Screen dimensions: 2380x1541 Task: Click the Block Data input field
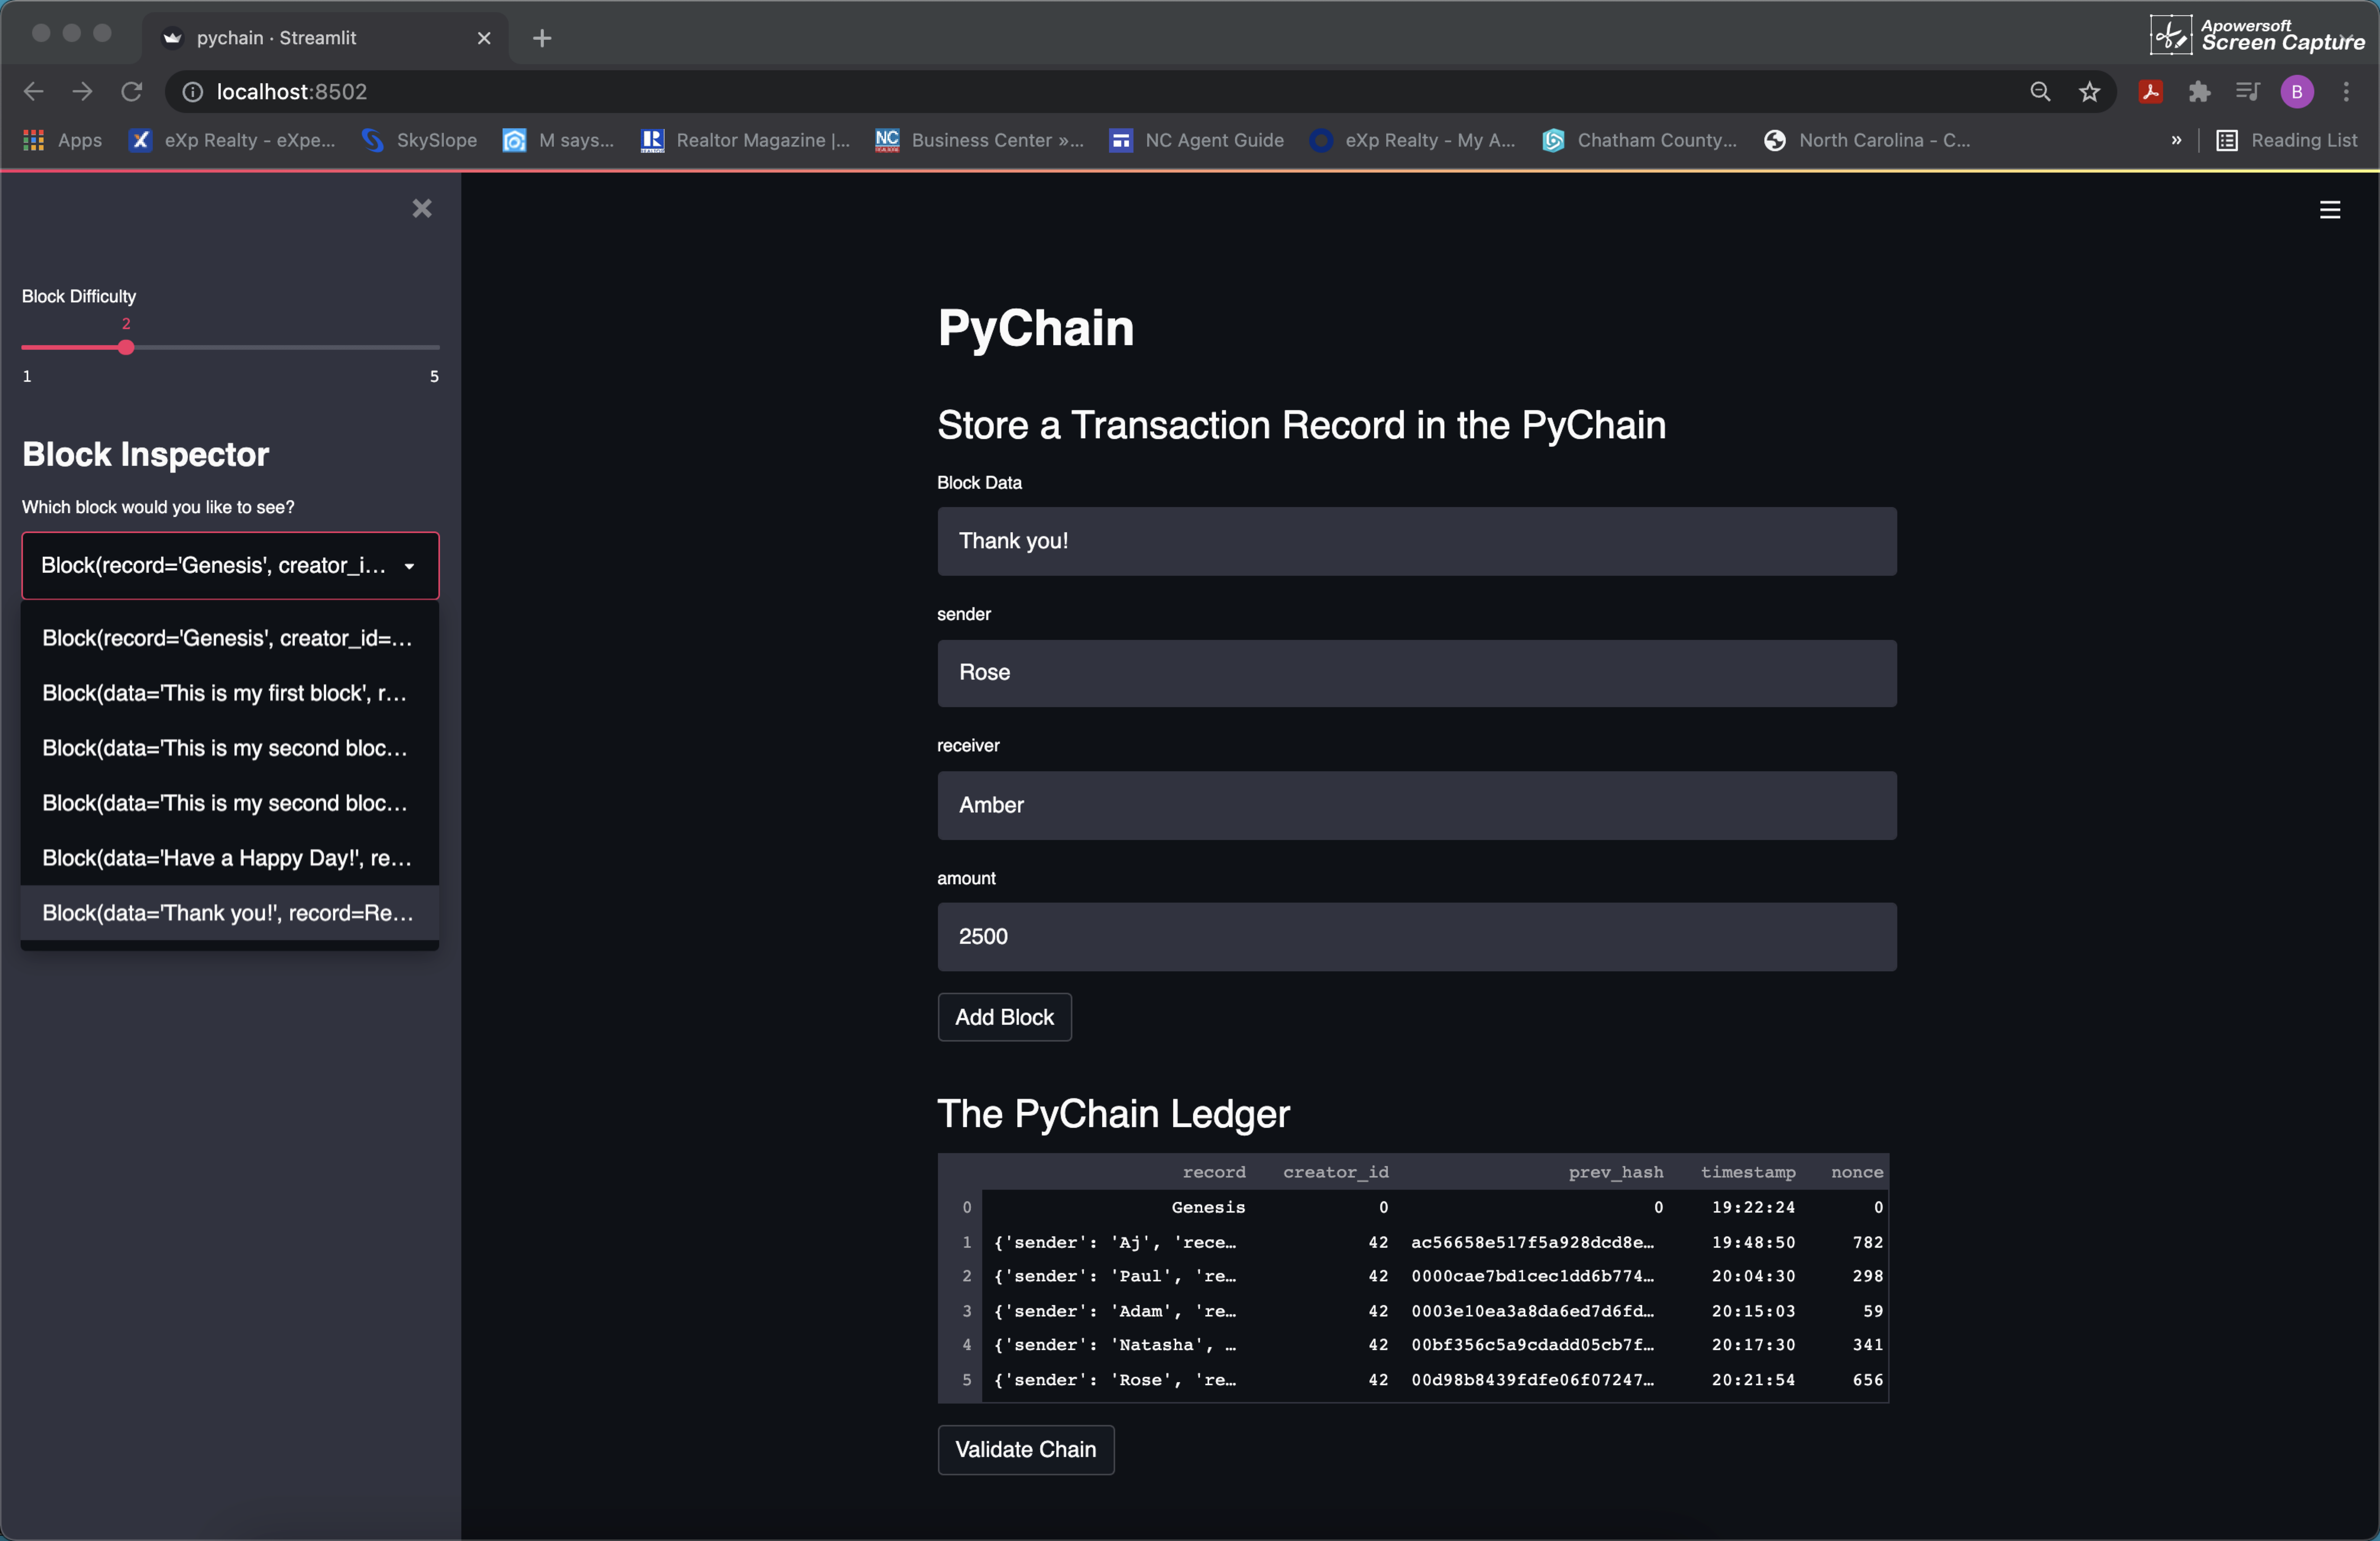pos(1416,541)
